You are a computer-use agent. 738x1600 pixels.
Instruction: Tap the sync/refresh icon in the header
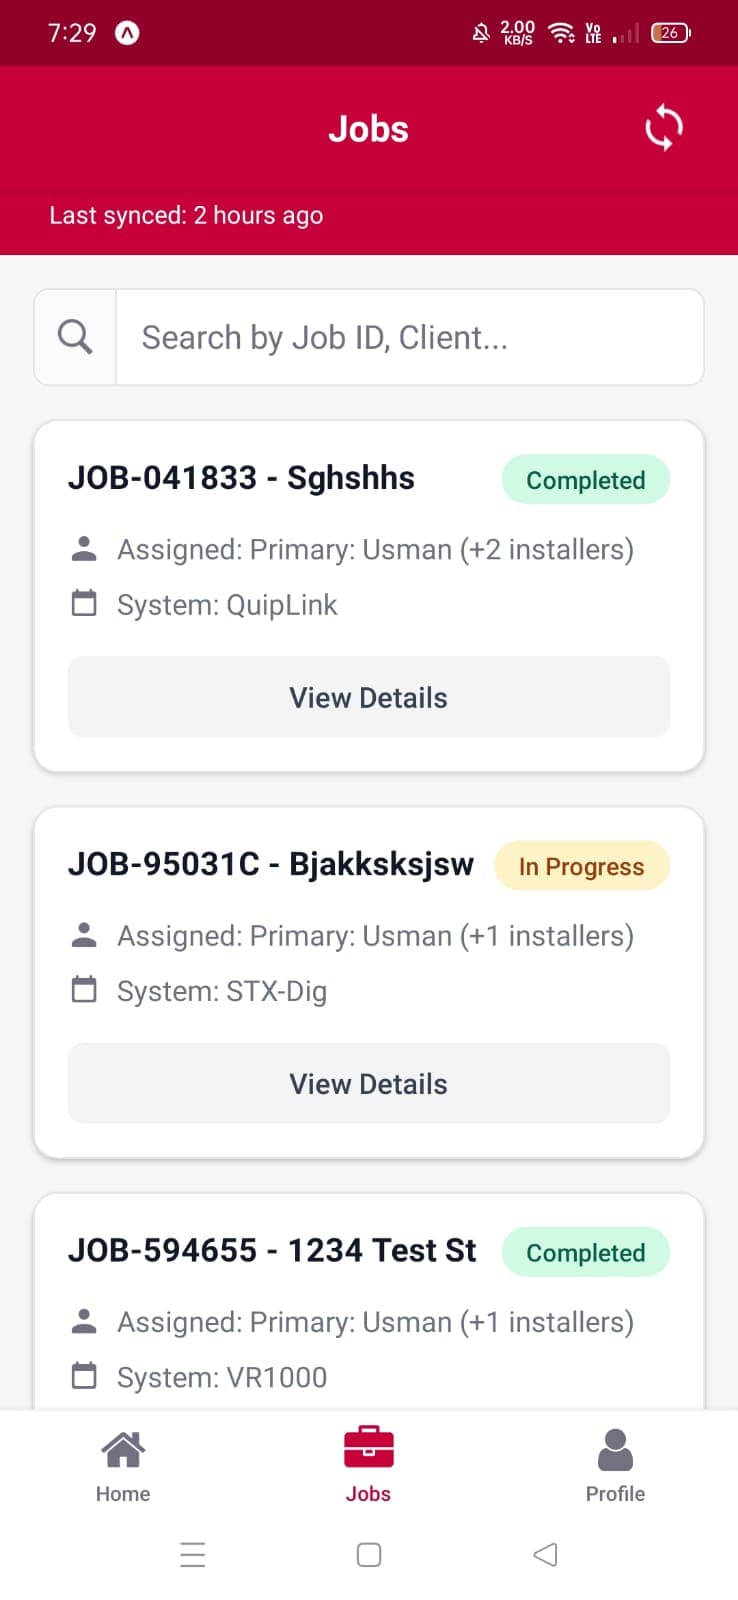663,128
